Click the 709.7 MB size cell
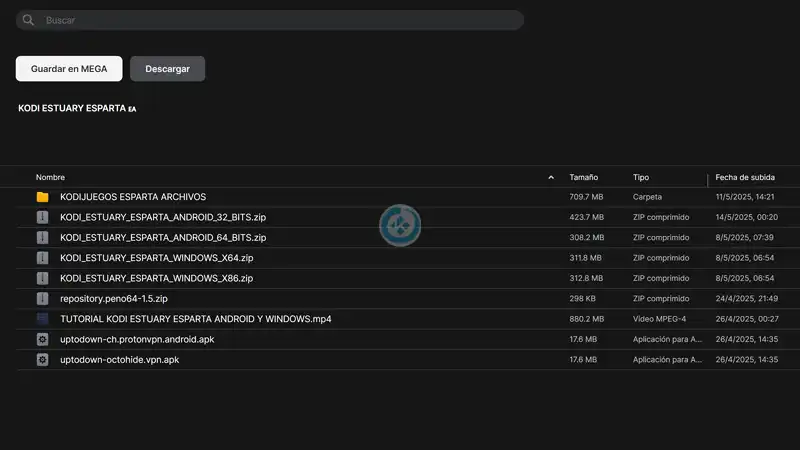 tap(586, 197)
